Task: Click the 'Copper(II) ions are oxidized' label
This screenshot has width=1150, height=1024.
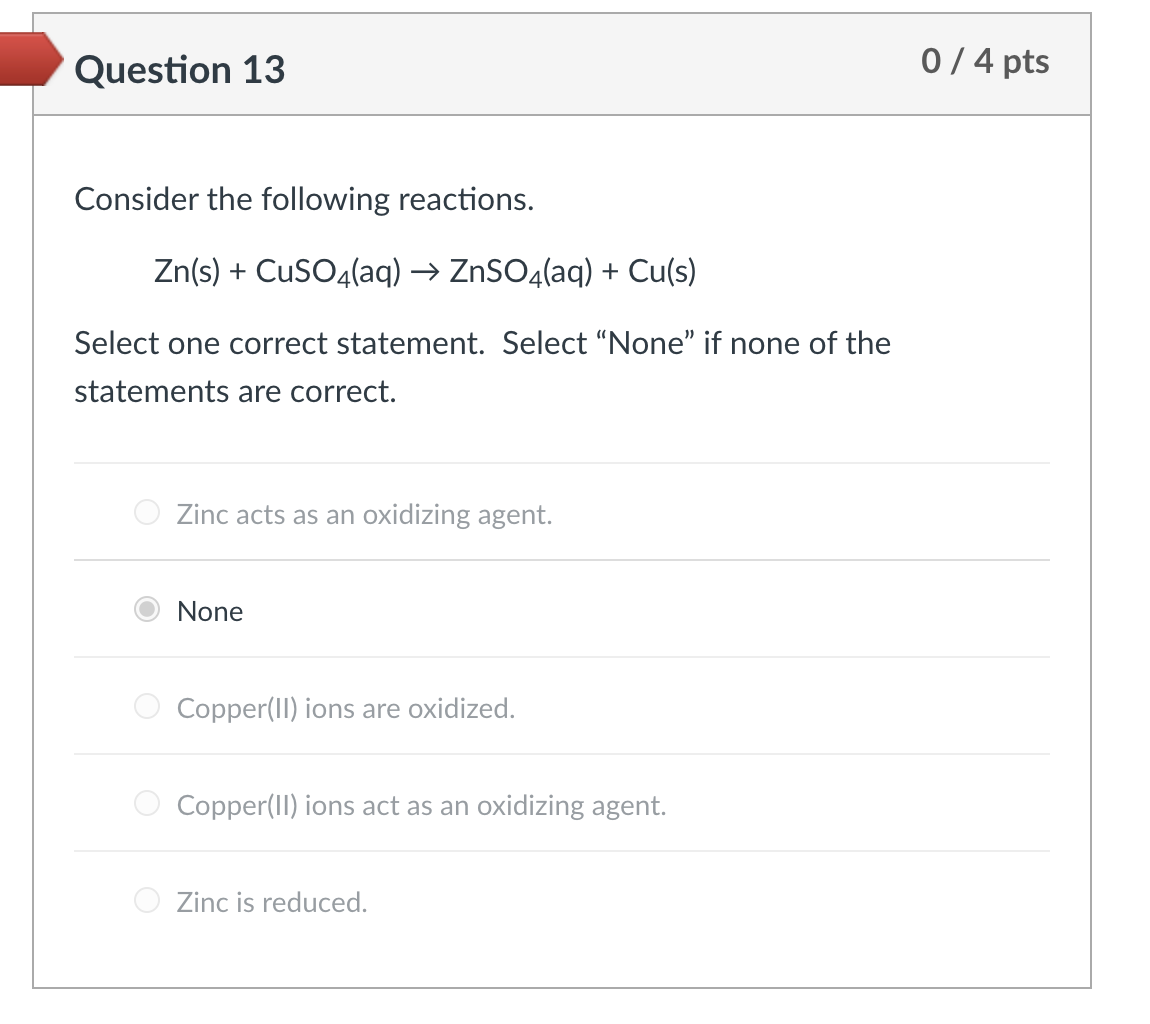Action: click(346, 708)
